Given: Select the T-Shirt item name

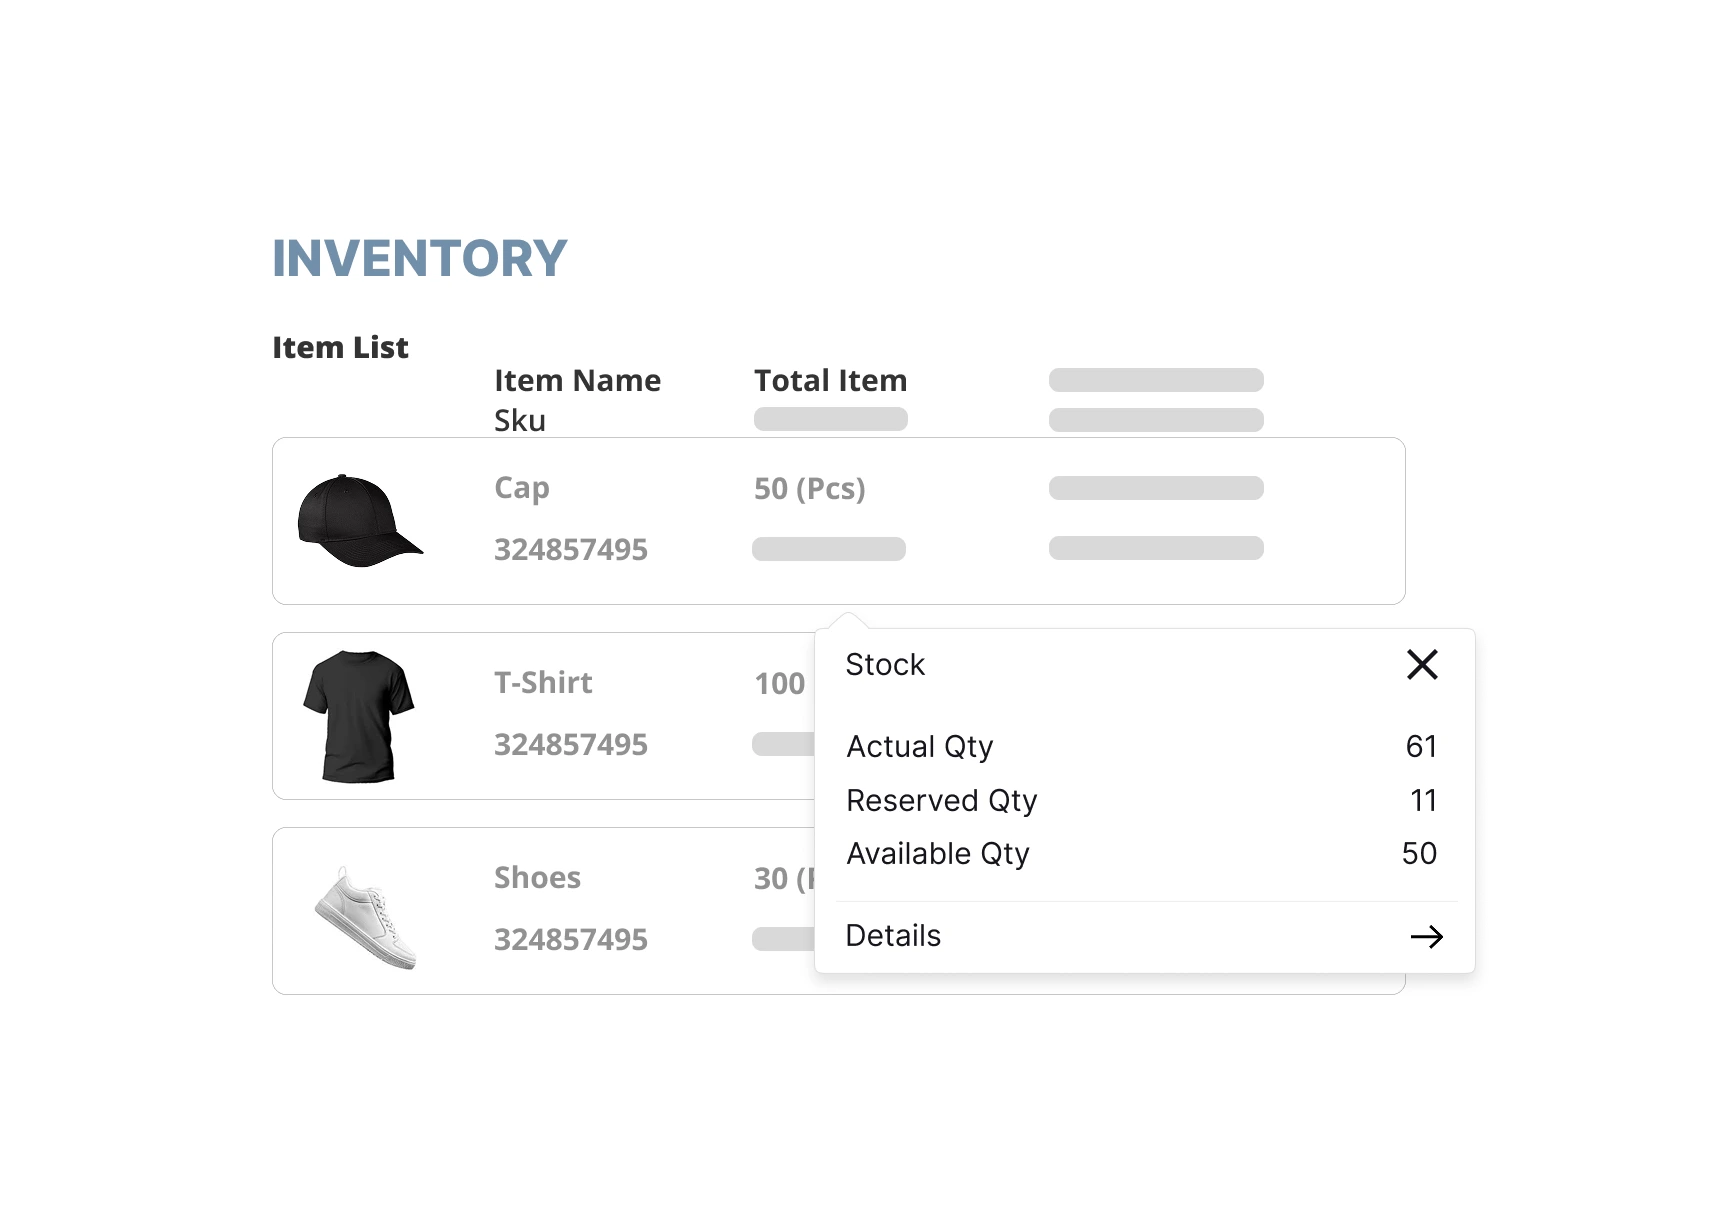Looking at the screenshot, I should 543,683.
